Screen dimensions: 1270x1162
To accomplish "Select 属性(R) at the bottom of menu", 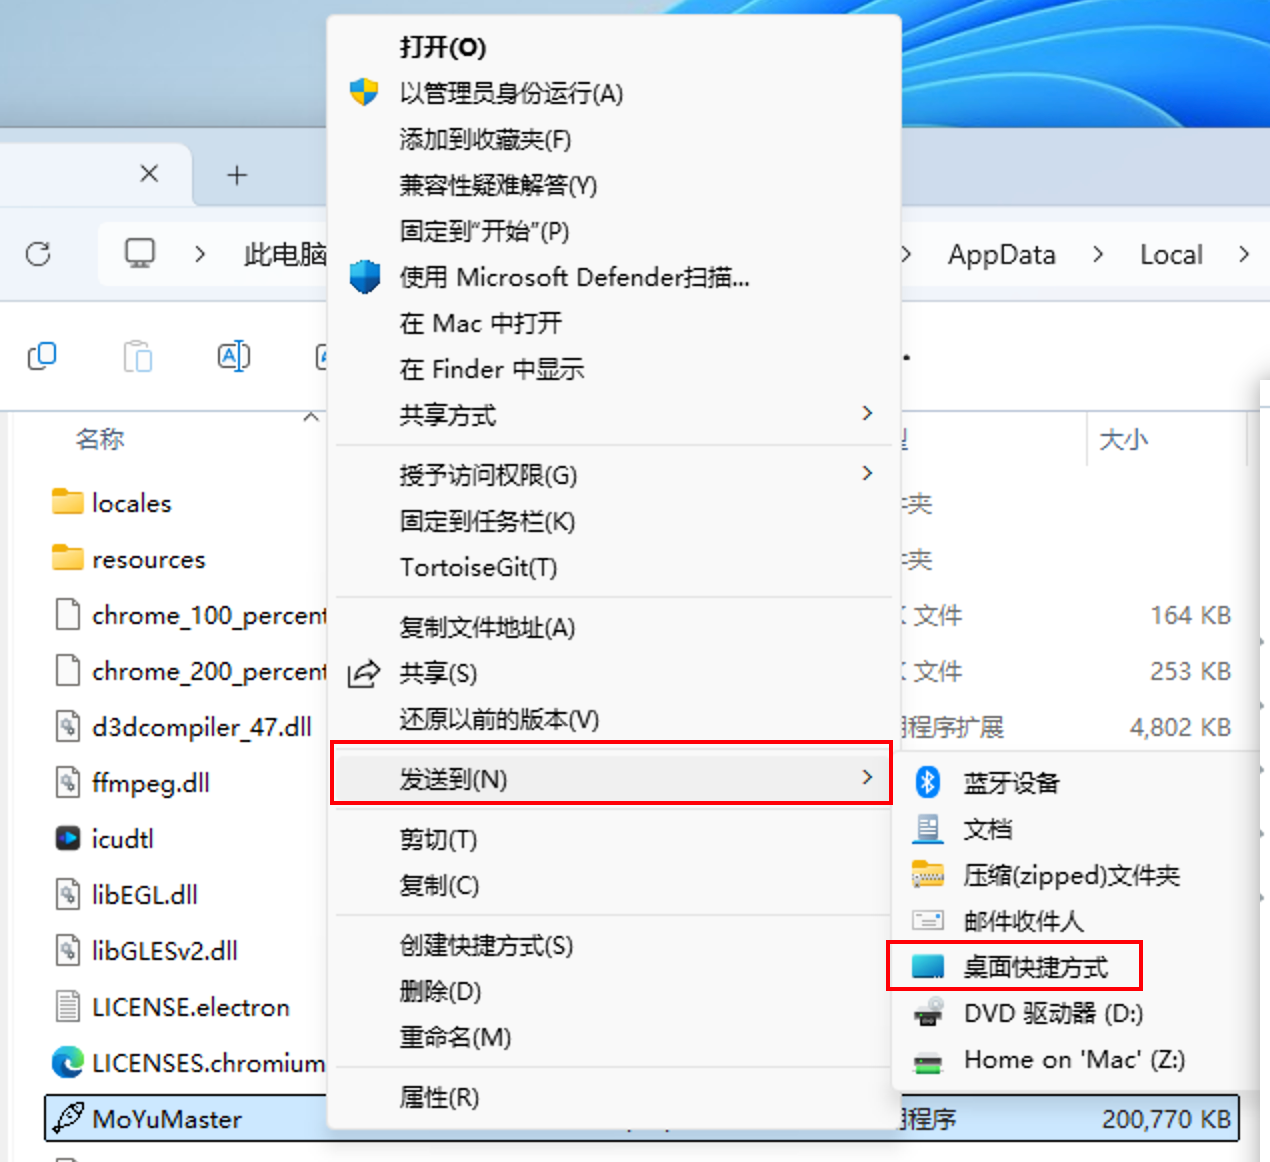I will click(438, 1097).
